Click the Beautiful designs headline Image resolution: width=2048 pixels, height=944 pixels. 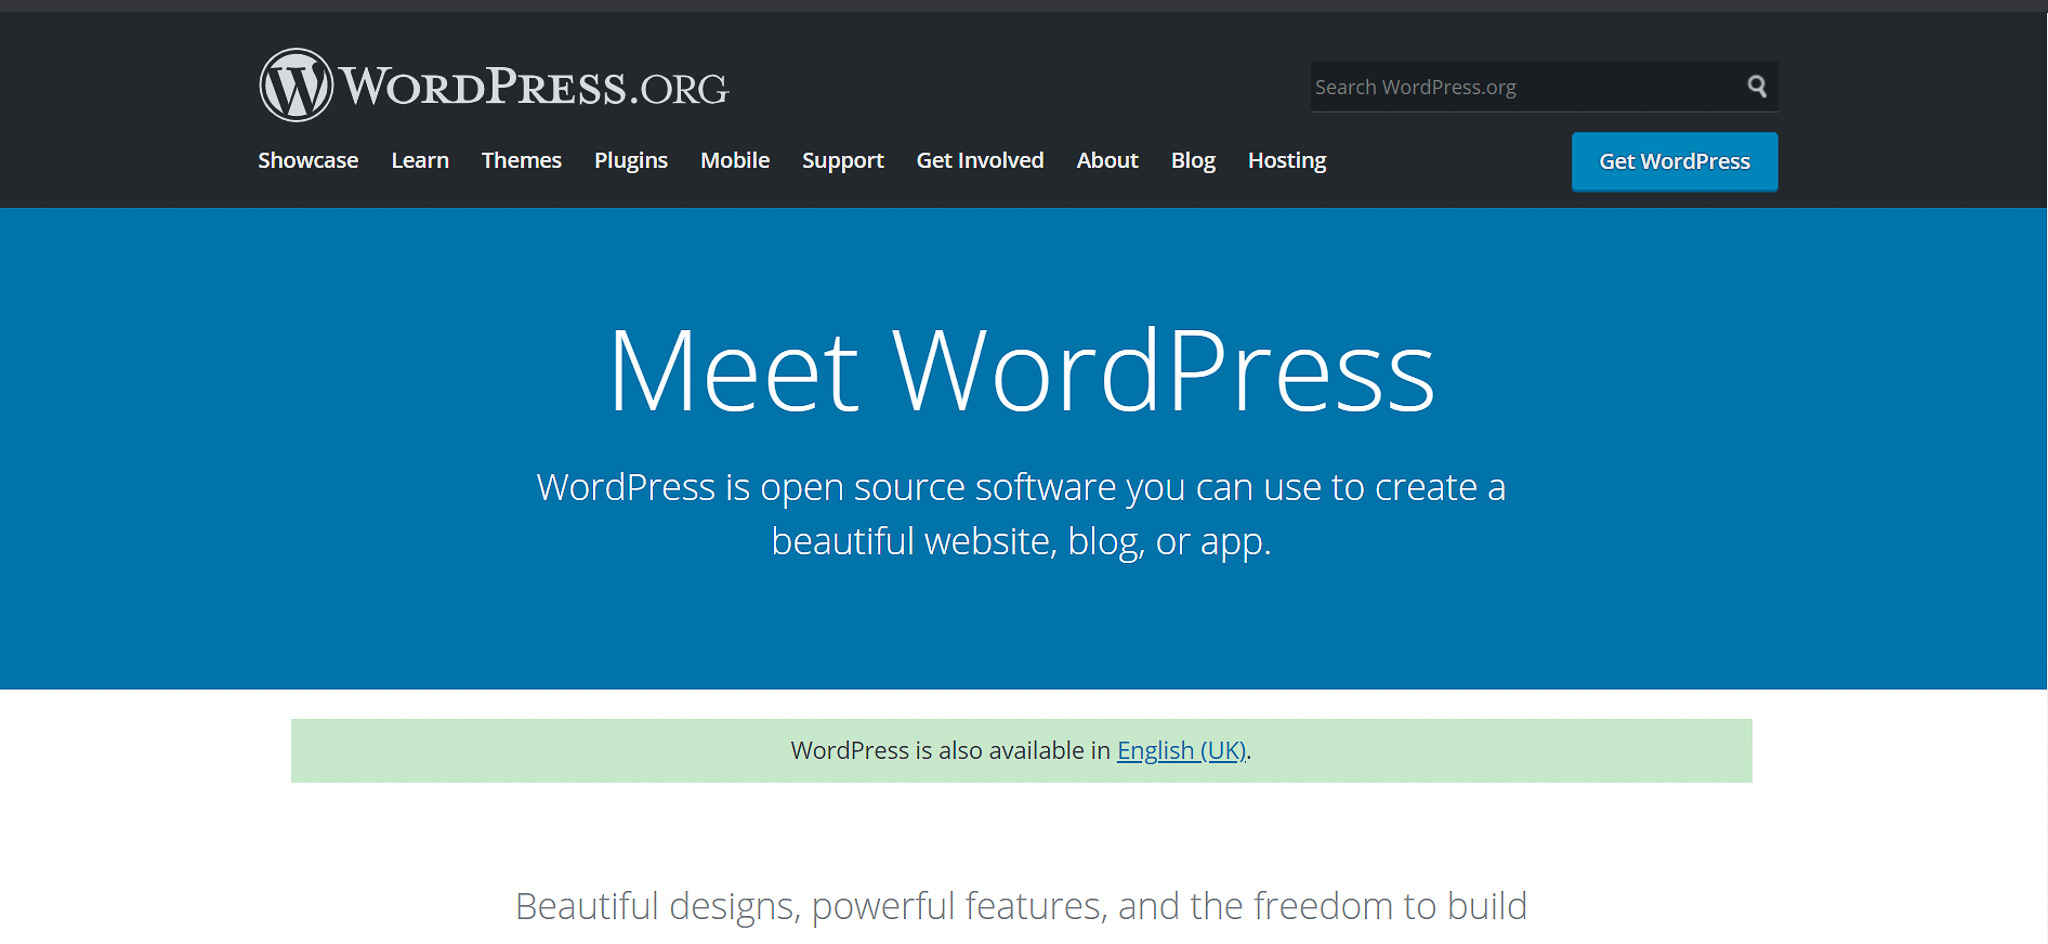[x=1020, y=906]
